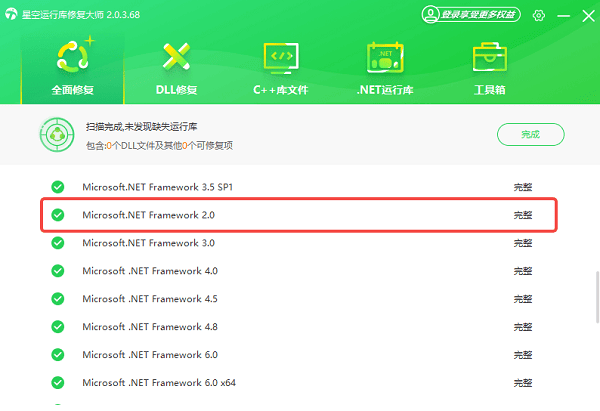Open the .NET运行库 icon
Viewport: 600px width, 411px height.
(x=385, y=57)
